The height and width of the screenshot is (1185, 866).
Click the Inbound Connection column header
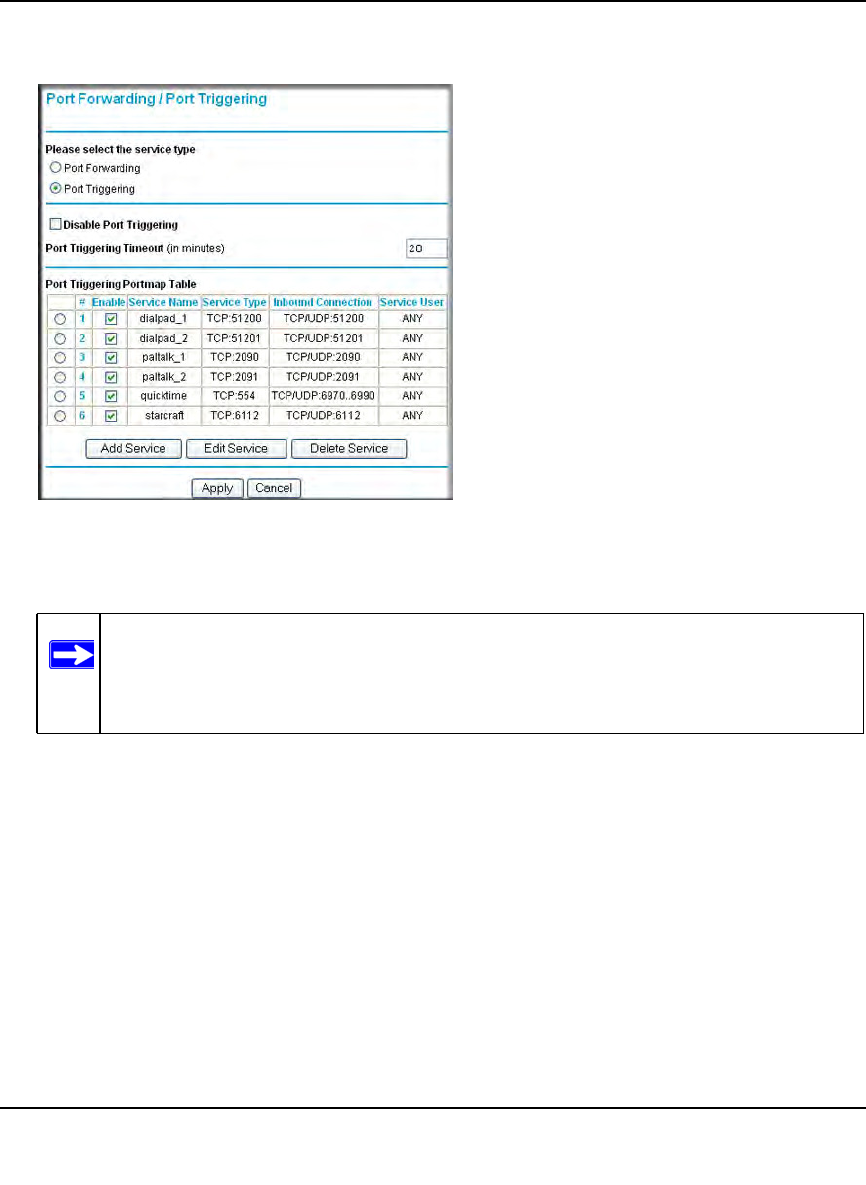[323, 302]
